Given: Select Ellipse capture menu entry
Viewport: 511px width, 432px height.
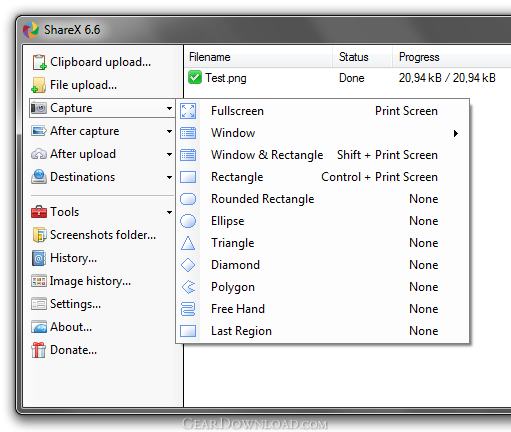Looking at the screenshot, I should [x=323, y=221].
